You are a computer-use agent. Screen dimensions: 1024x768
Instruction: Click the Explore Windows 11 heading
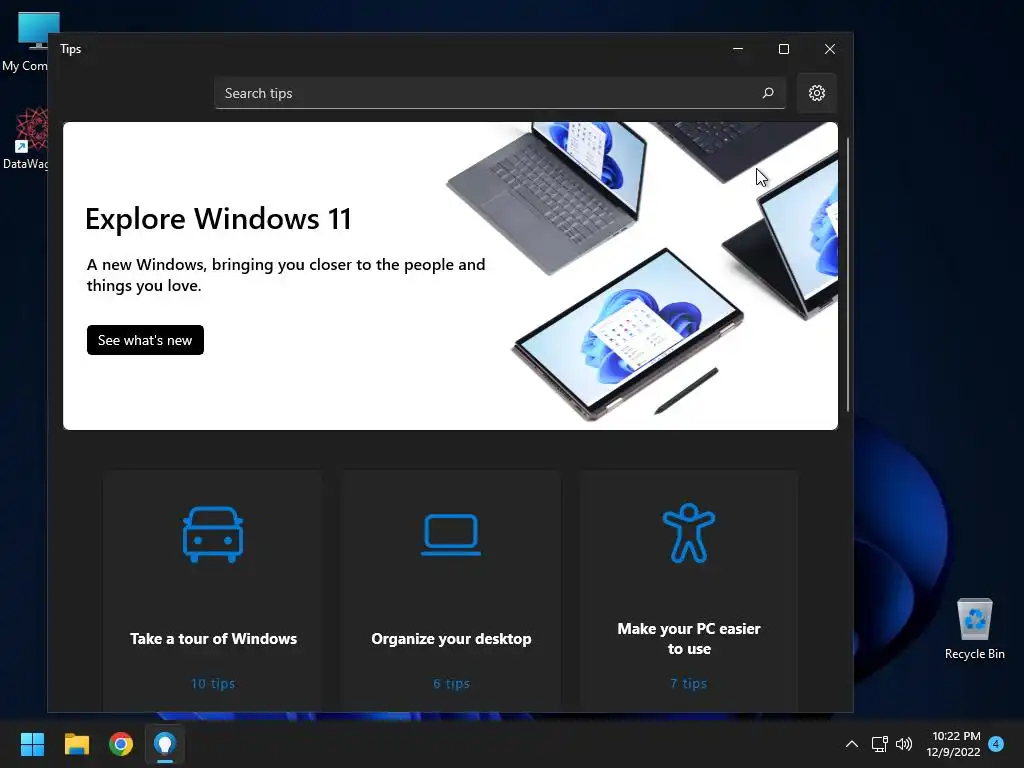(218, 219)
